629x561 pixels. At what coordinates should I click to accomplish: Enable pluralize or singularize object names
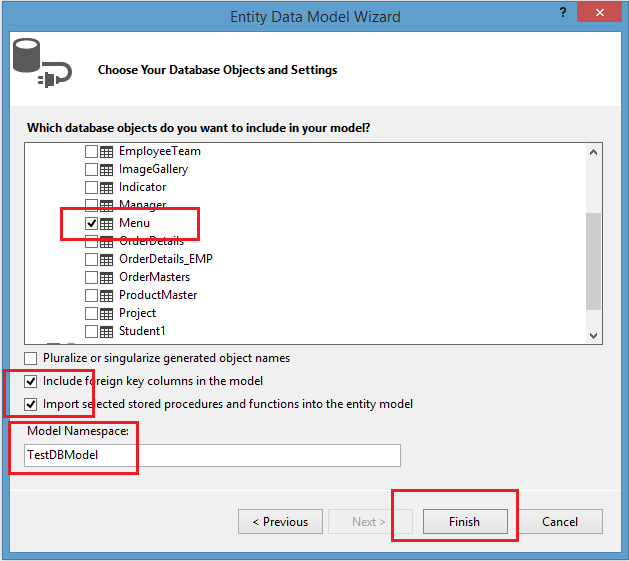tap(32, 358)
